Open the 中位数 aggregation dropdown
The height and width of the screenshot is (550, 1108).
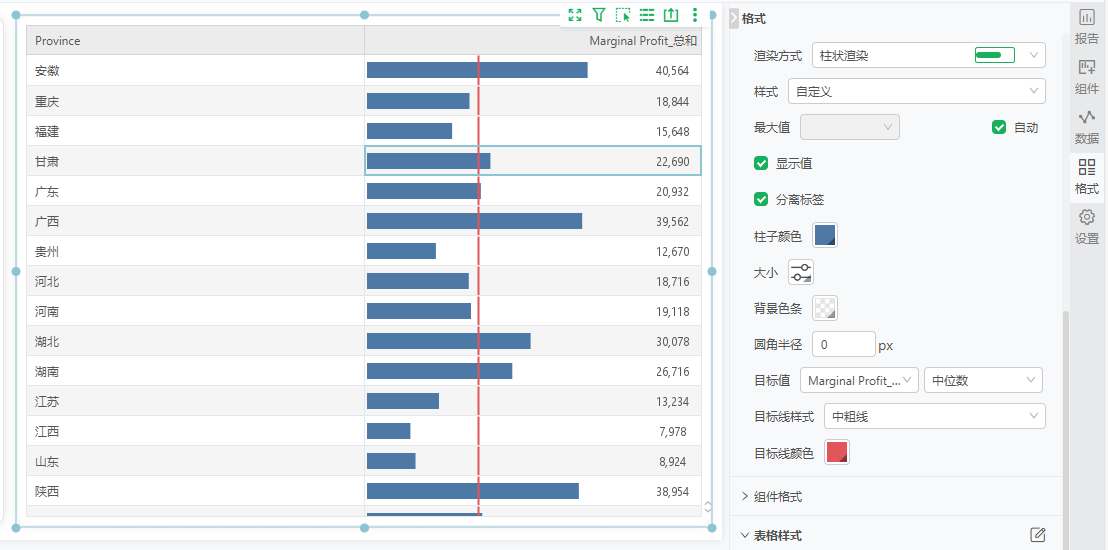[x=983, y=380]
